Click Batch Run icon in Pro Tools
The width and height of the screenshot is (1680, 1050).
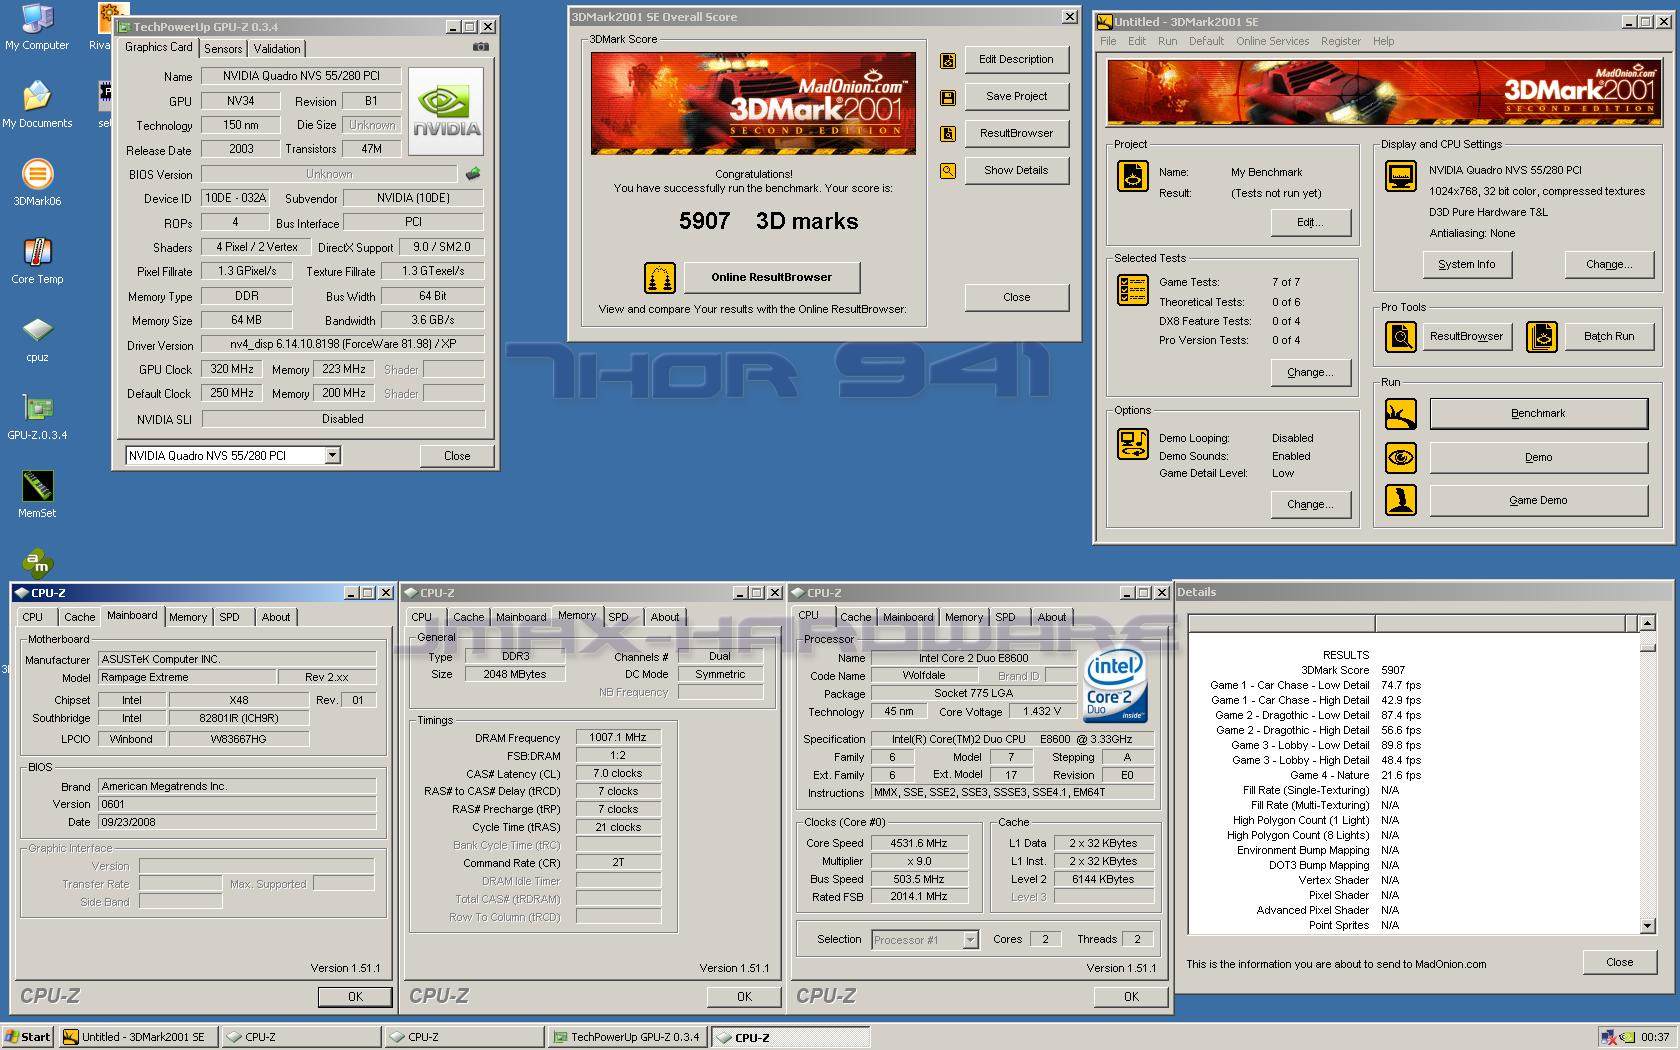1542,337
